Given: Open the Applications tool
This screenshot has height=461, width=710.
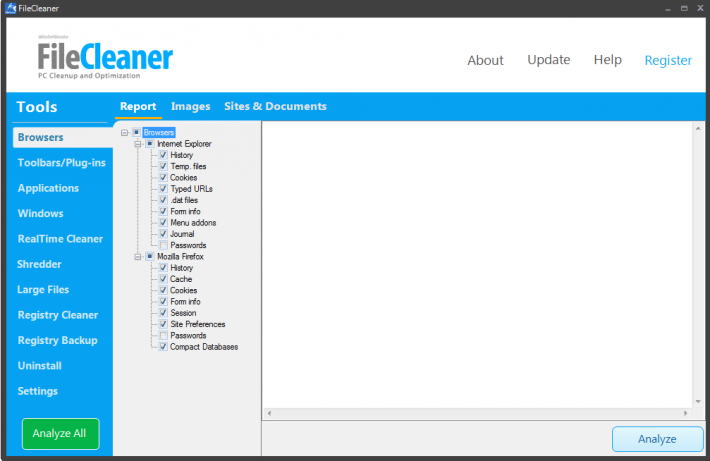Looking at the screenshot, I should (x=48, y=188).
